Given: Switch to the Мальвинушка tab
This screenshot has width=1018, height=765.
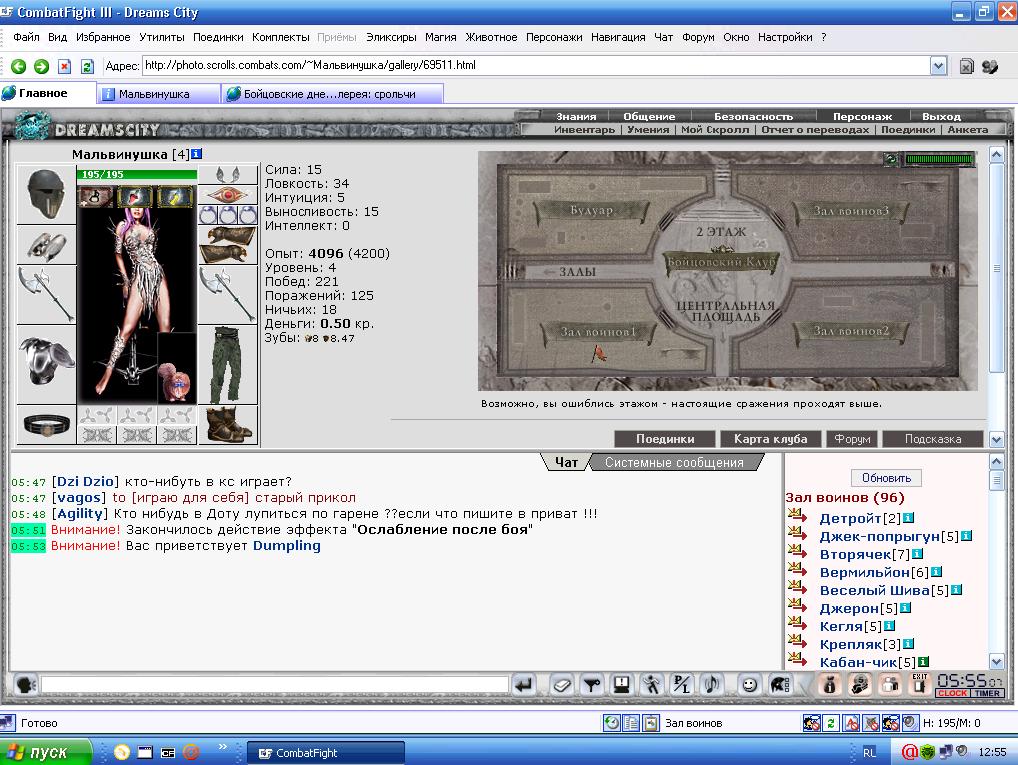Looking at the screenshot, I should click(x=159, y=94).
